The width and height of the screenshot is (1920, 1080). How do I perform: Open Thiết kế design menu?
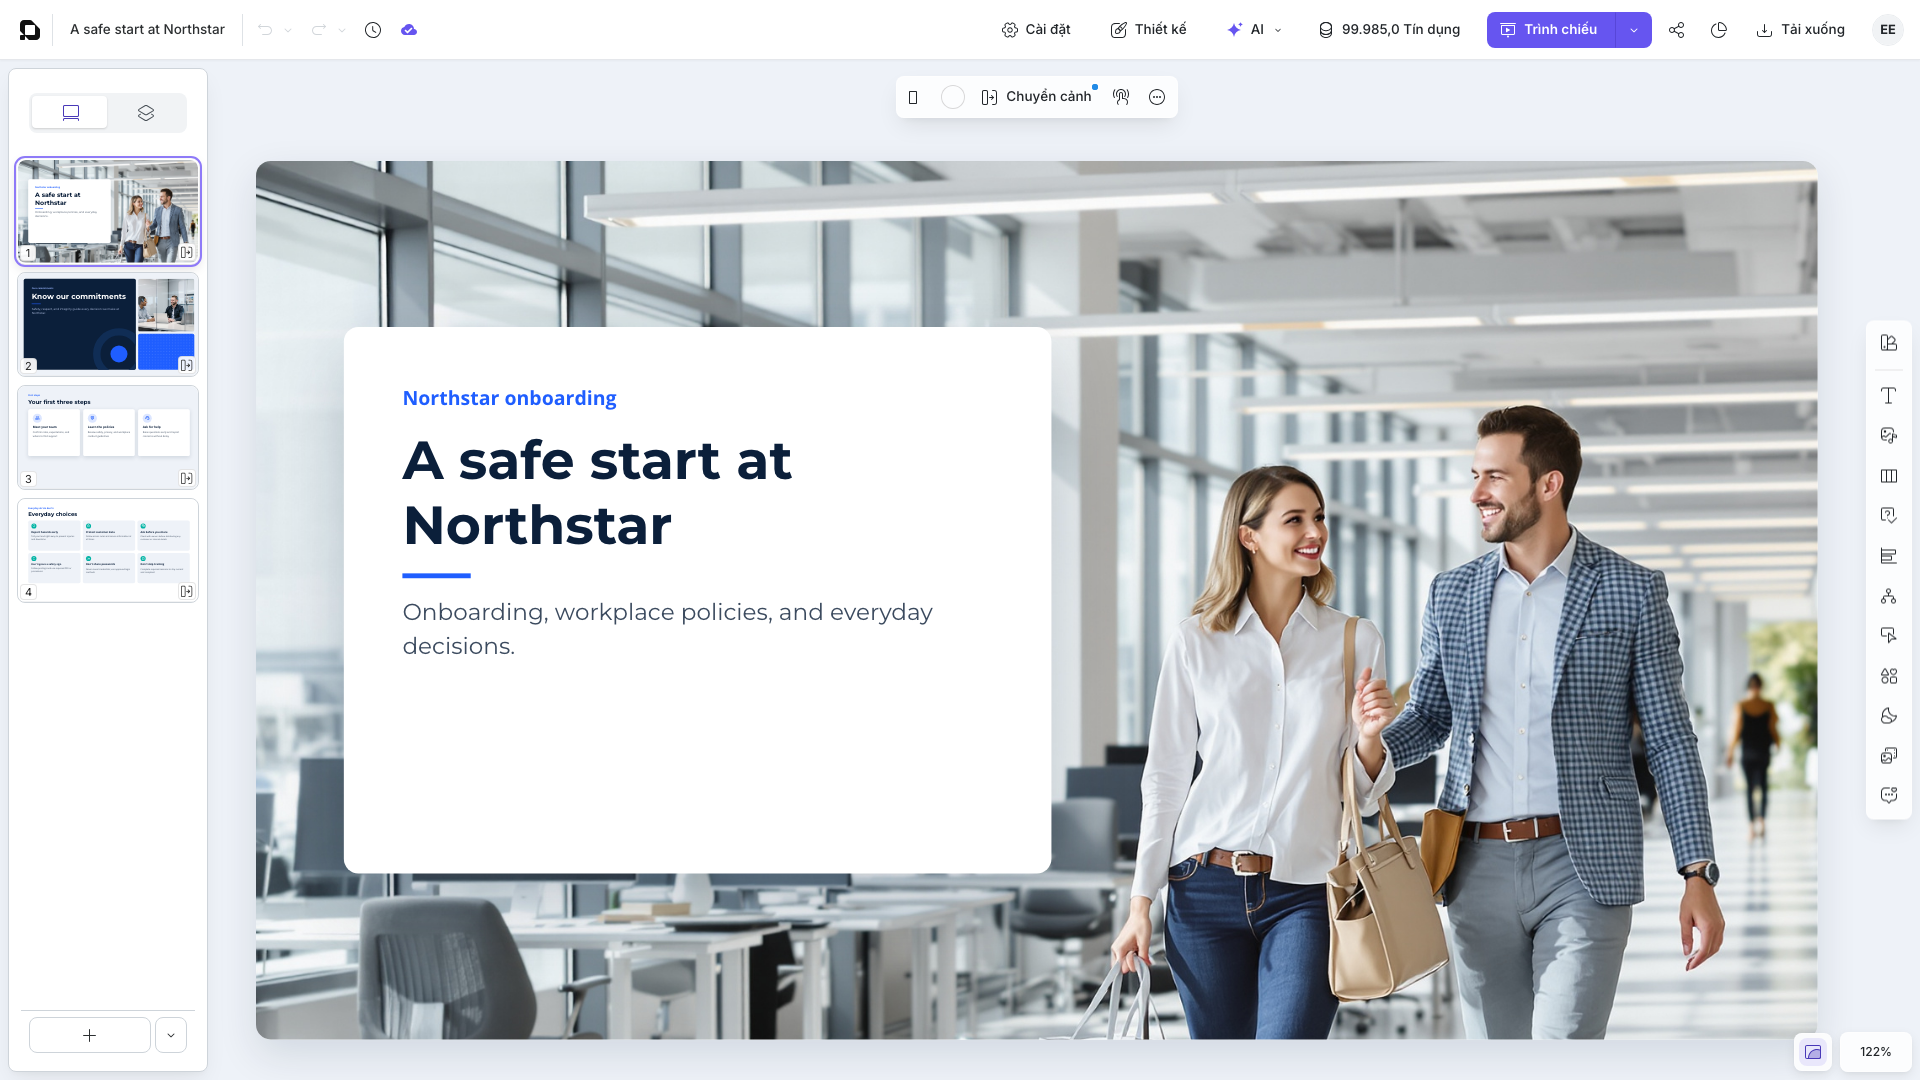coord(1148,30)
